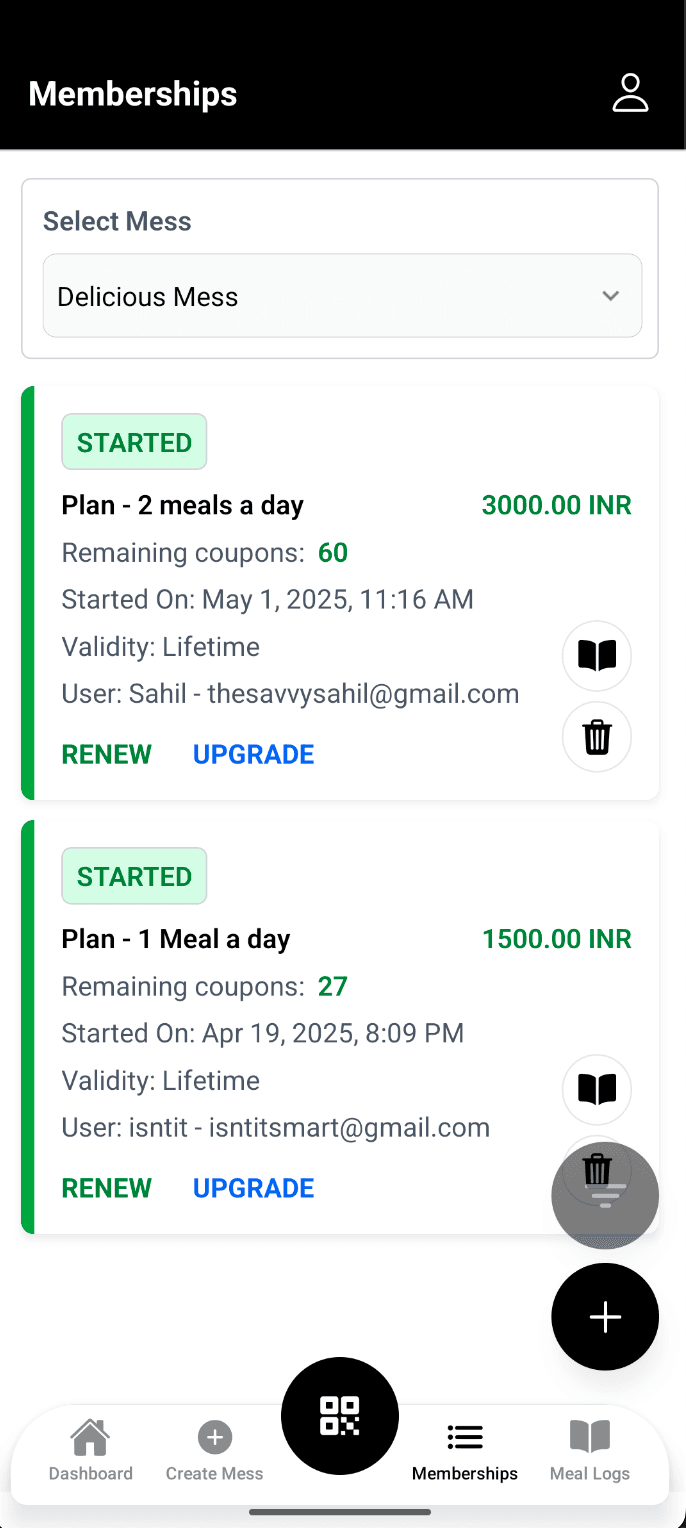The height and width of the screenshot is (1528, 686).
Task: Open meal log book for Sahil's membership
Action: [597, 656]
